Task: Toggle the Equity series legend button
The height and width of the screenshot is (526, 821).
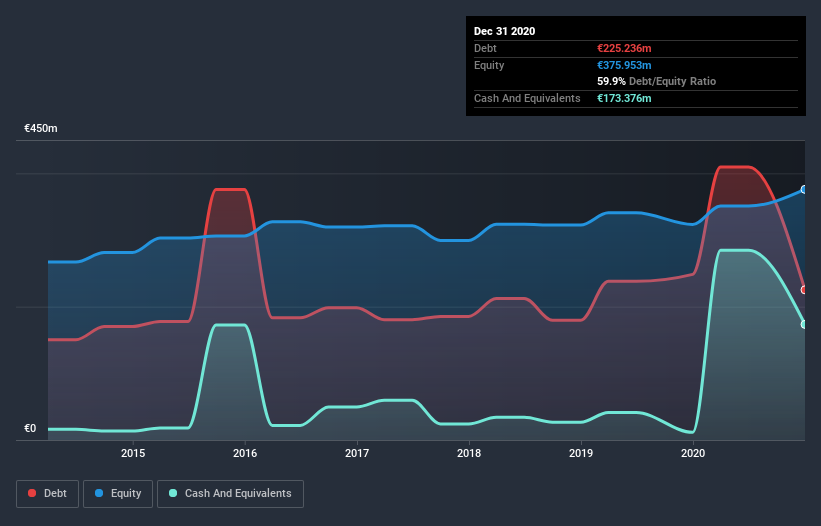Action: pyautogui.click(x=118, y=494)
